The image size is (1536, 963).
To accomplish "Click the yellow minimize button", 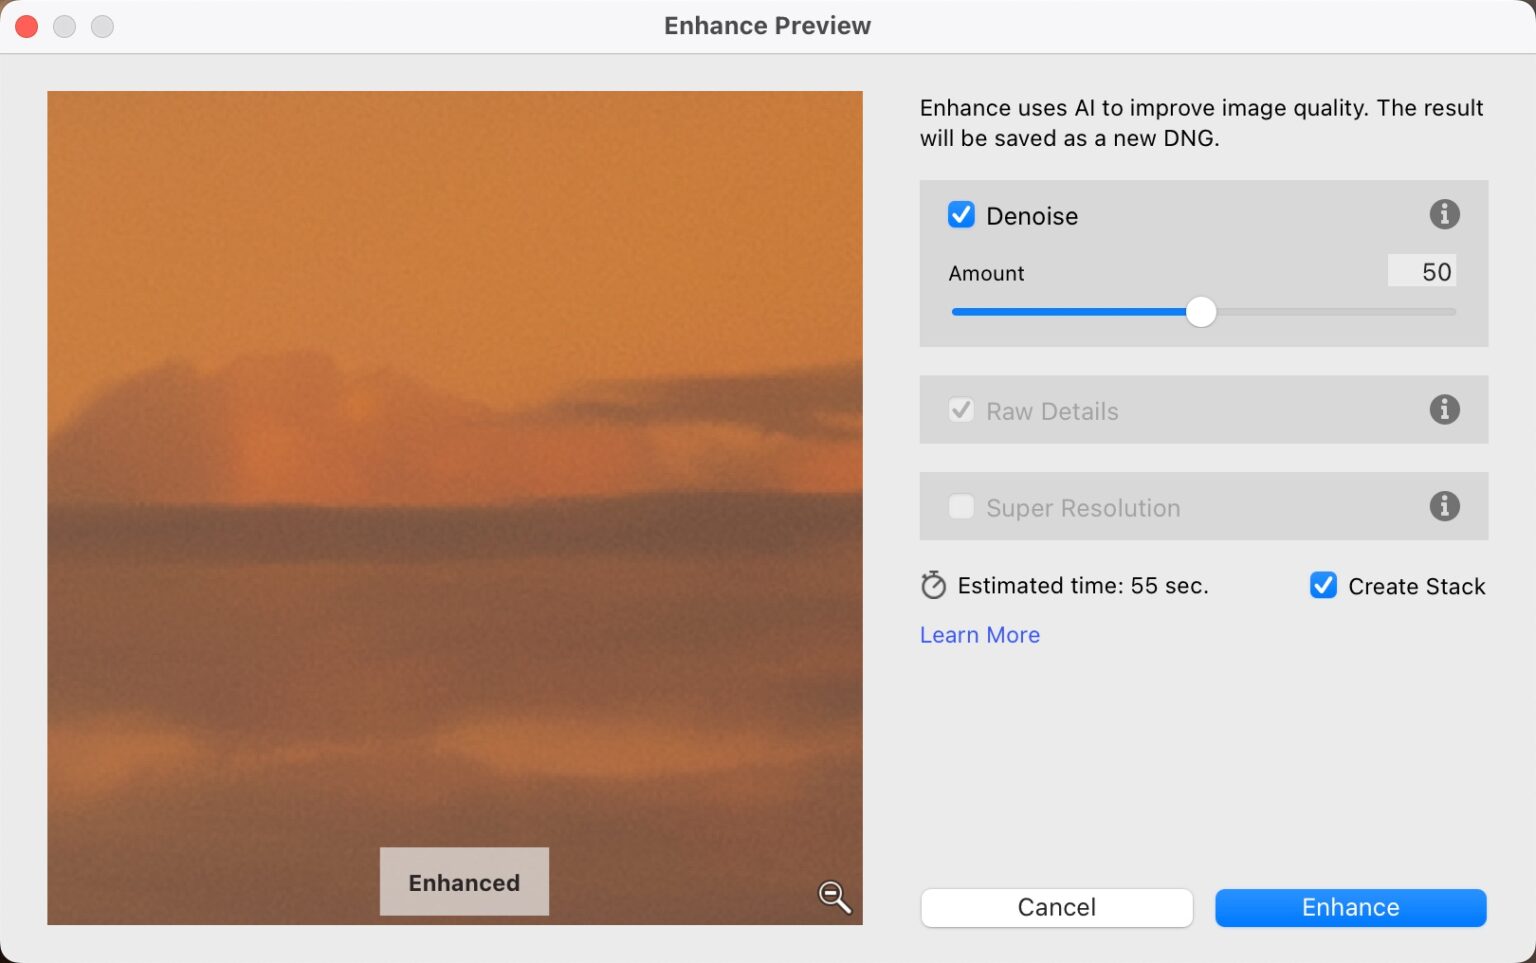I will (64, 26).
